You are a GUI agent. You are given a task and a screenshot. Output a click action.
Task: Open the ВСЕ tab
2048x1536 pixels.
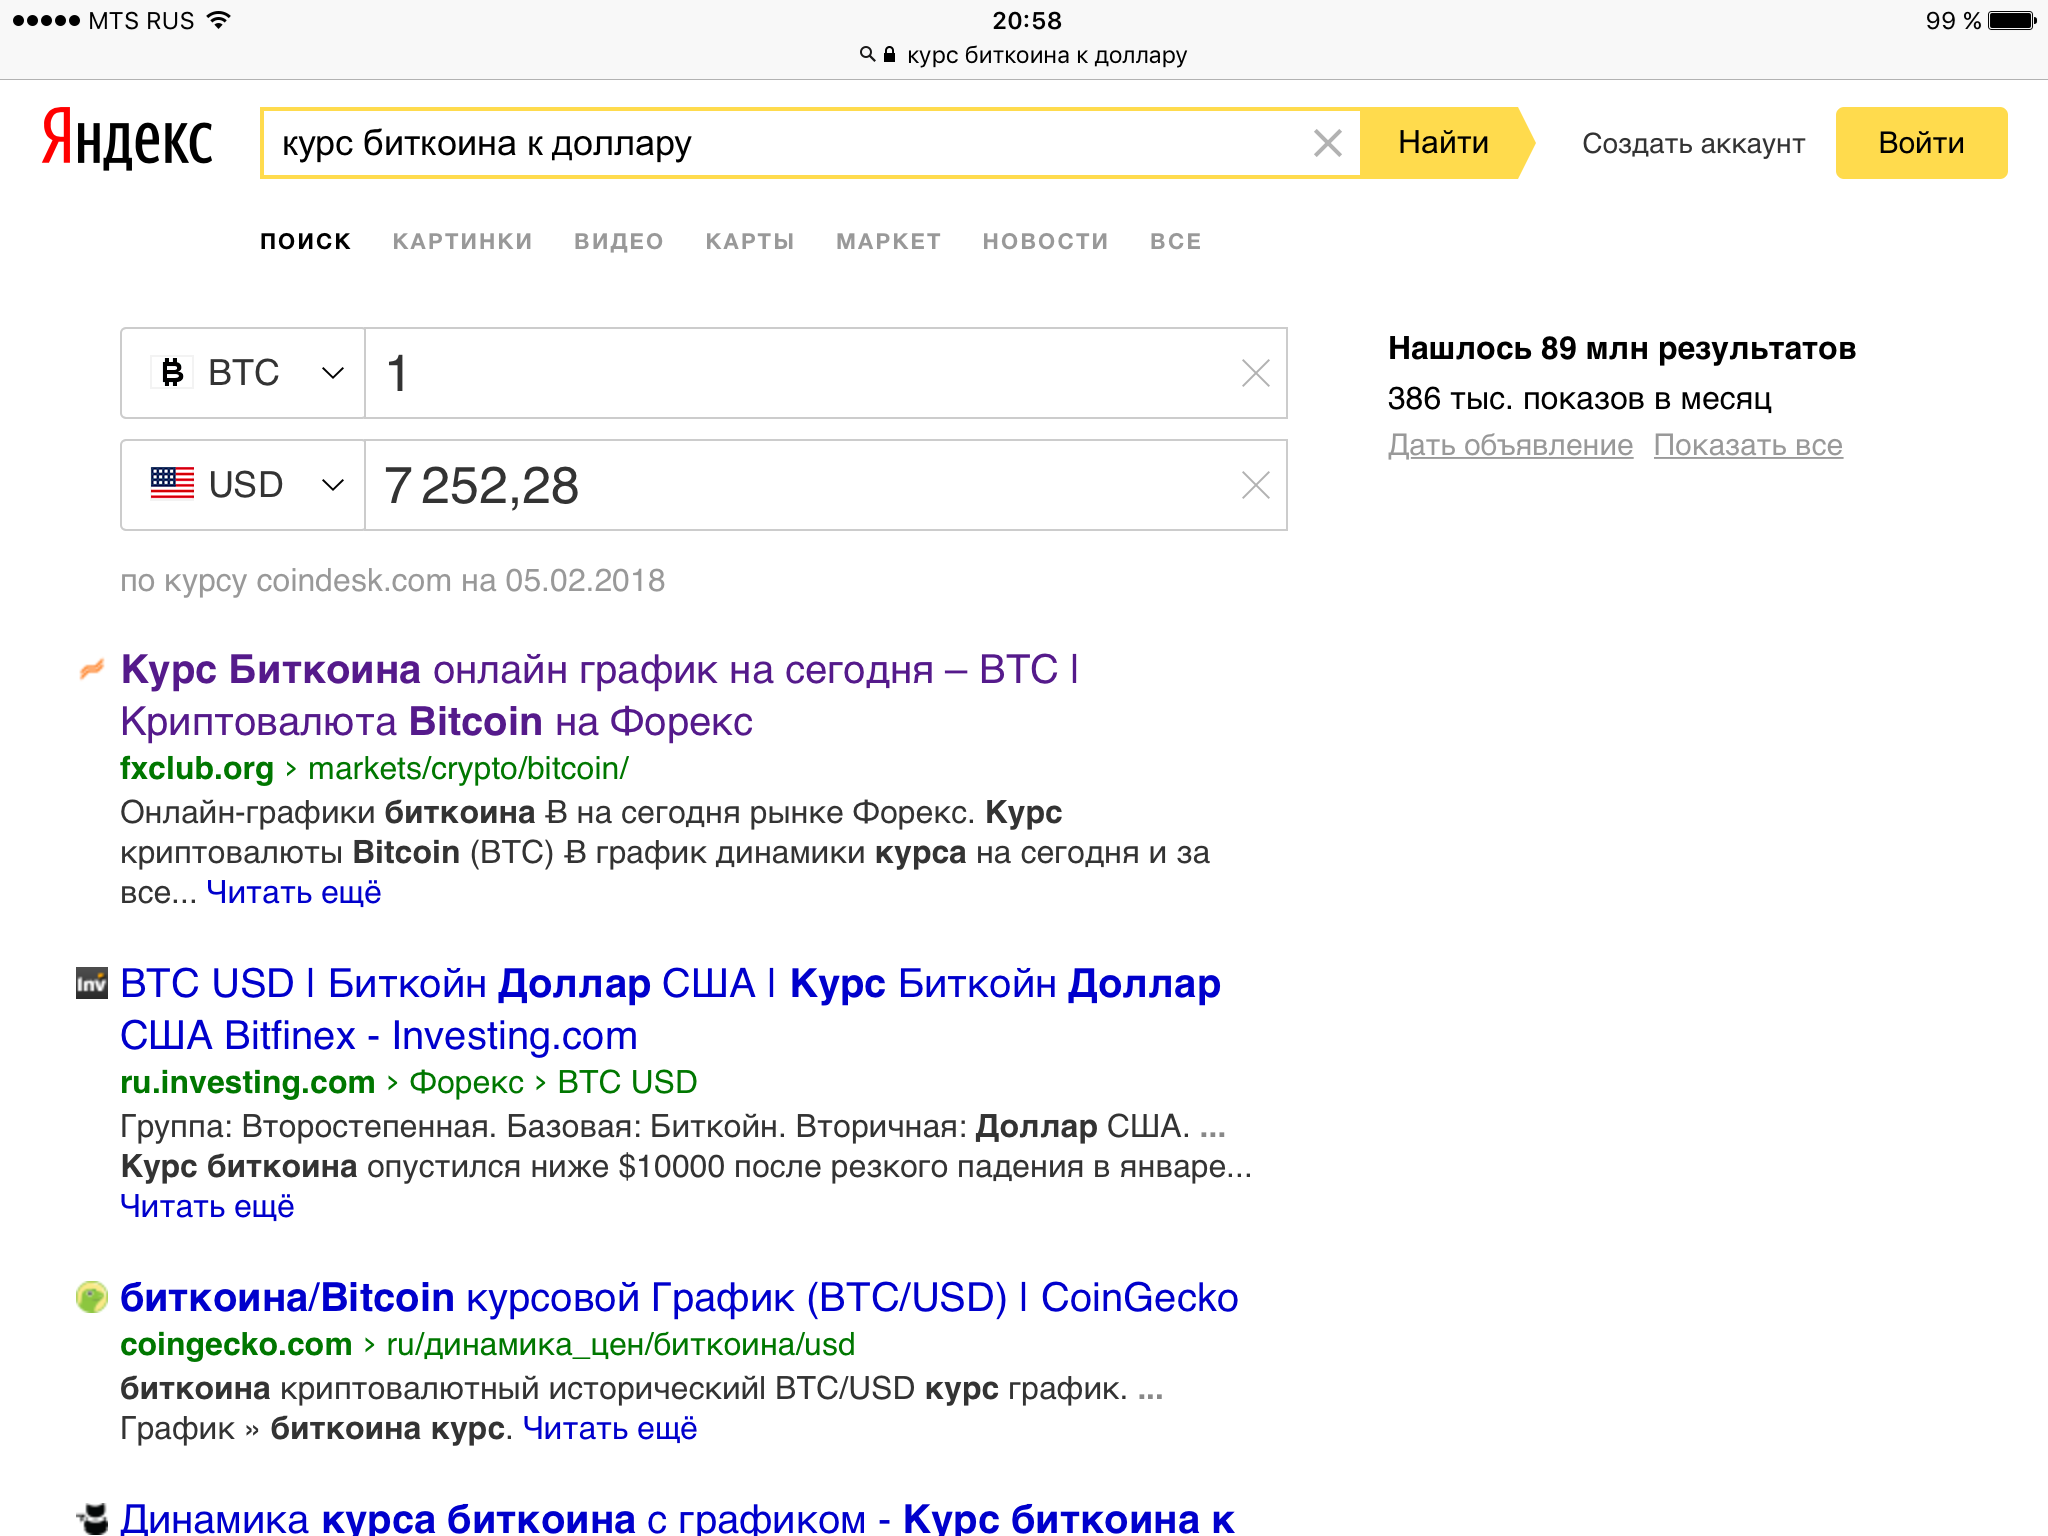1175,241
